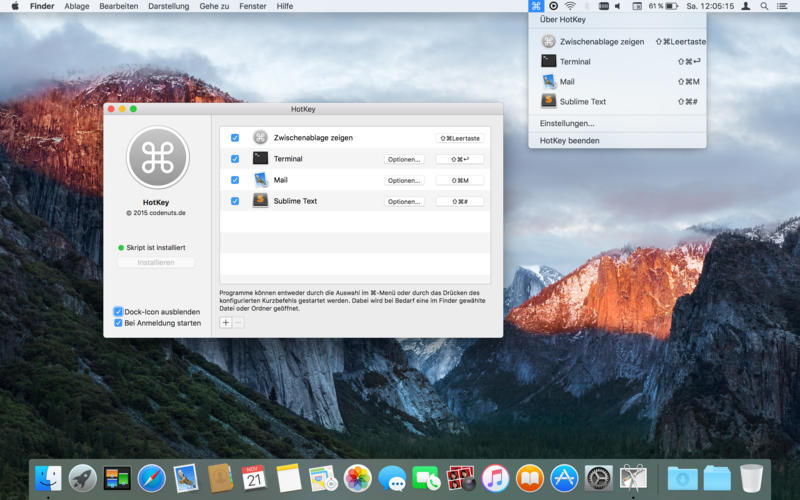
Task: Click the HotKey command icon in menu bar
Action: pyautogui.click(x=536, y=6)
